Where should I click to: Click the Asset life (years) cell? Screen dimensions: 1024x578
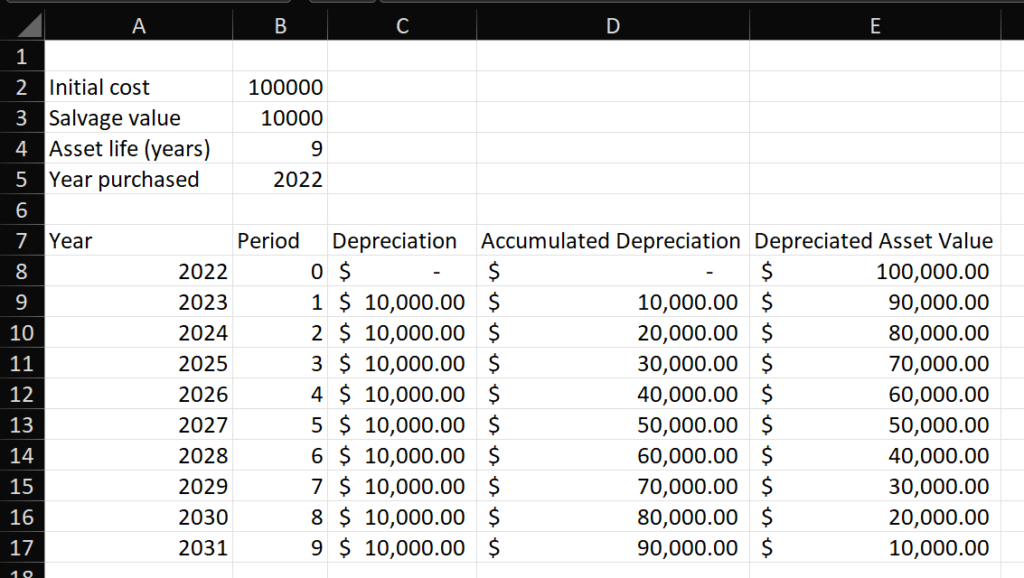click(x=138, y=148)
